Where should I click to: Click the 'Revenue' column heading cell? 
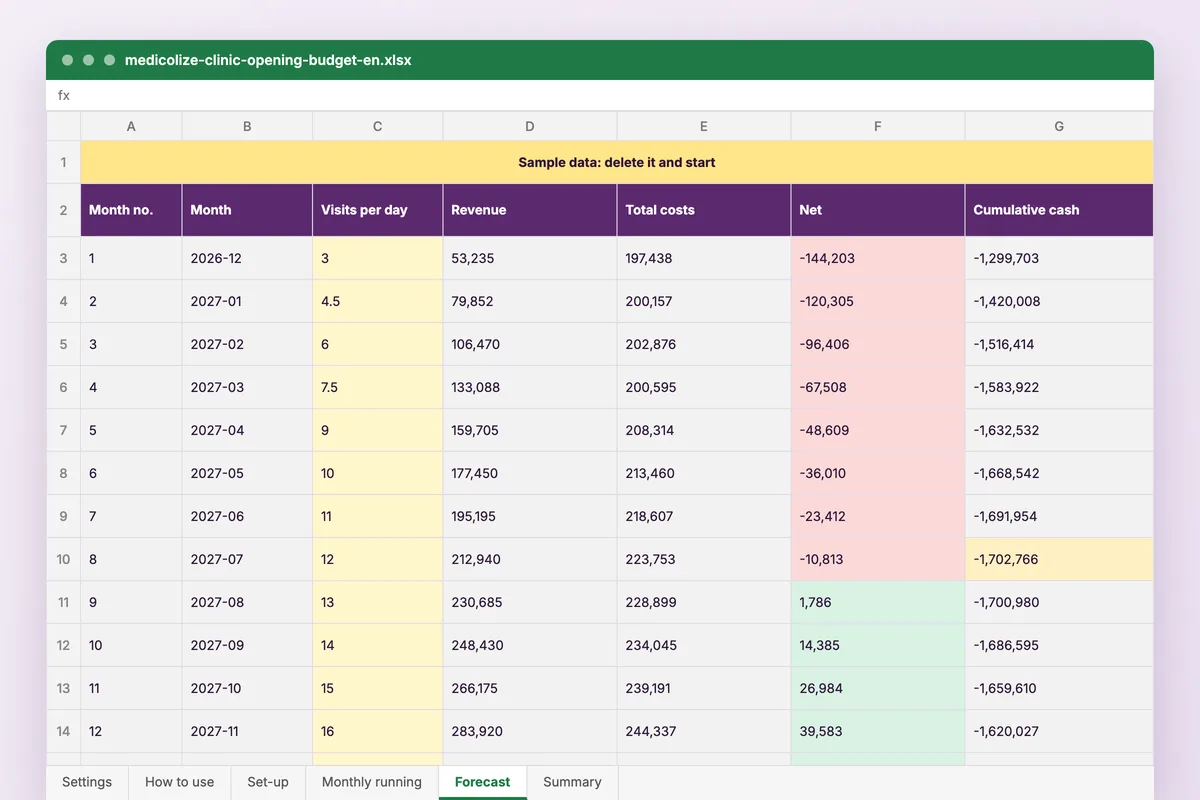(x=530, y=210)
